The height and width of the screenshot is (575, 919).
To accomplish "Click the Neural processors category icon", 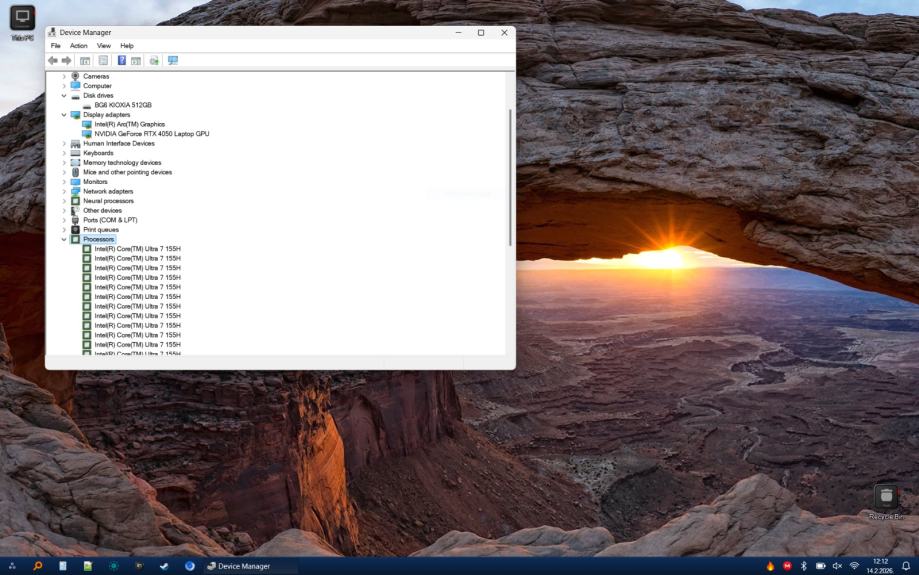I will coord(75,200).
